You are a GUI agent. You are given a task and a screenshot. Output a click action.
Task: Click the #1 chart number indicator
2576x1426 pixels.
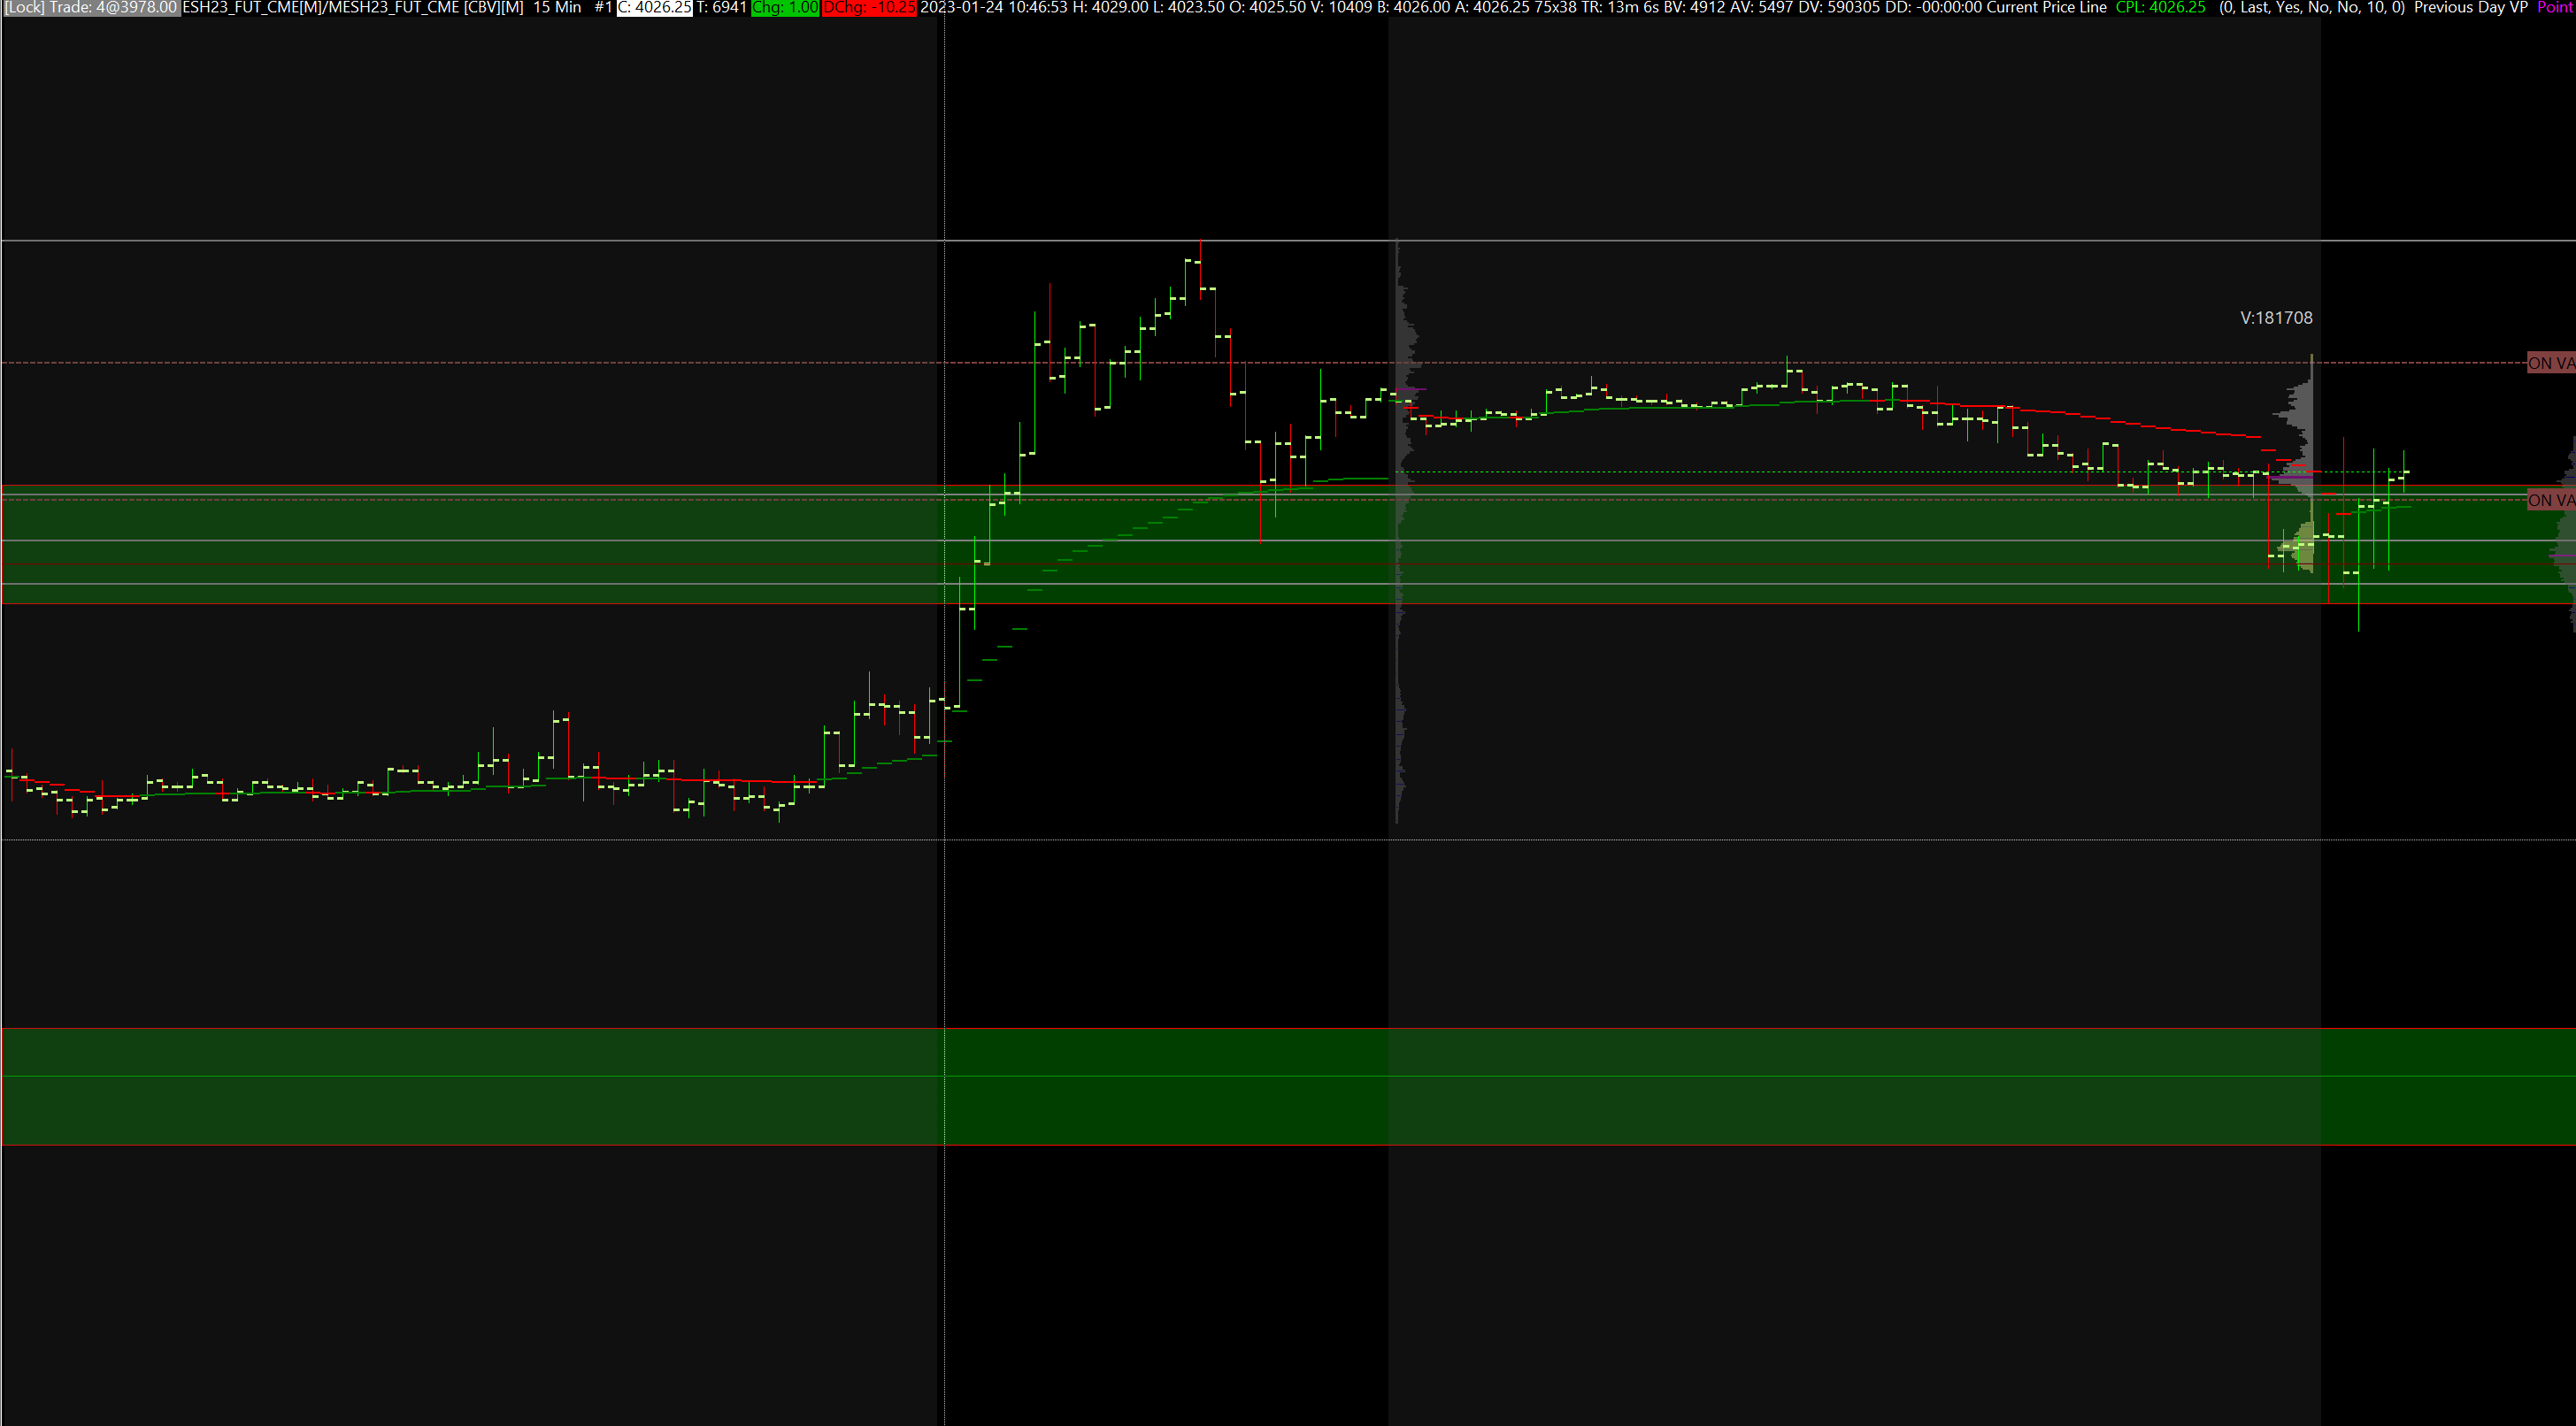click(603, 8)
